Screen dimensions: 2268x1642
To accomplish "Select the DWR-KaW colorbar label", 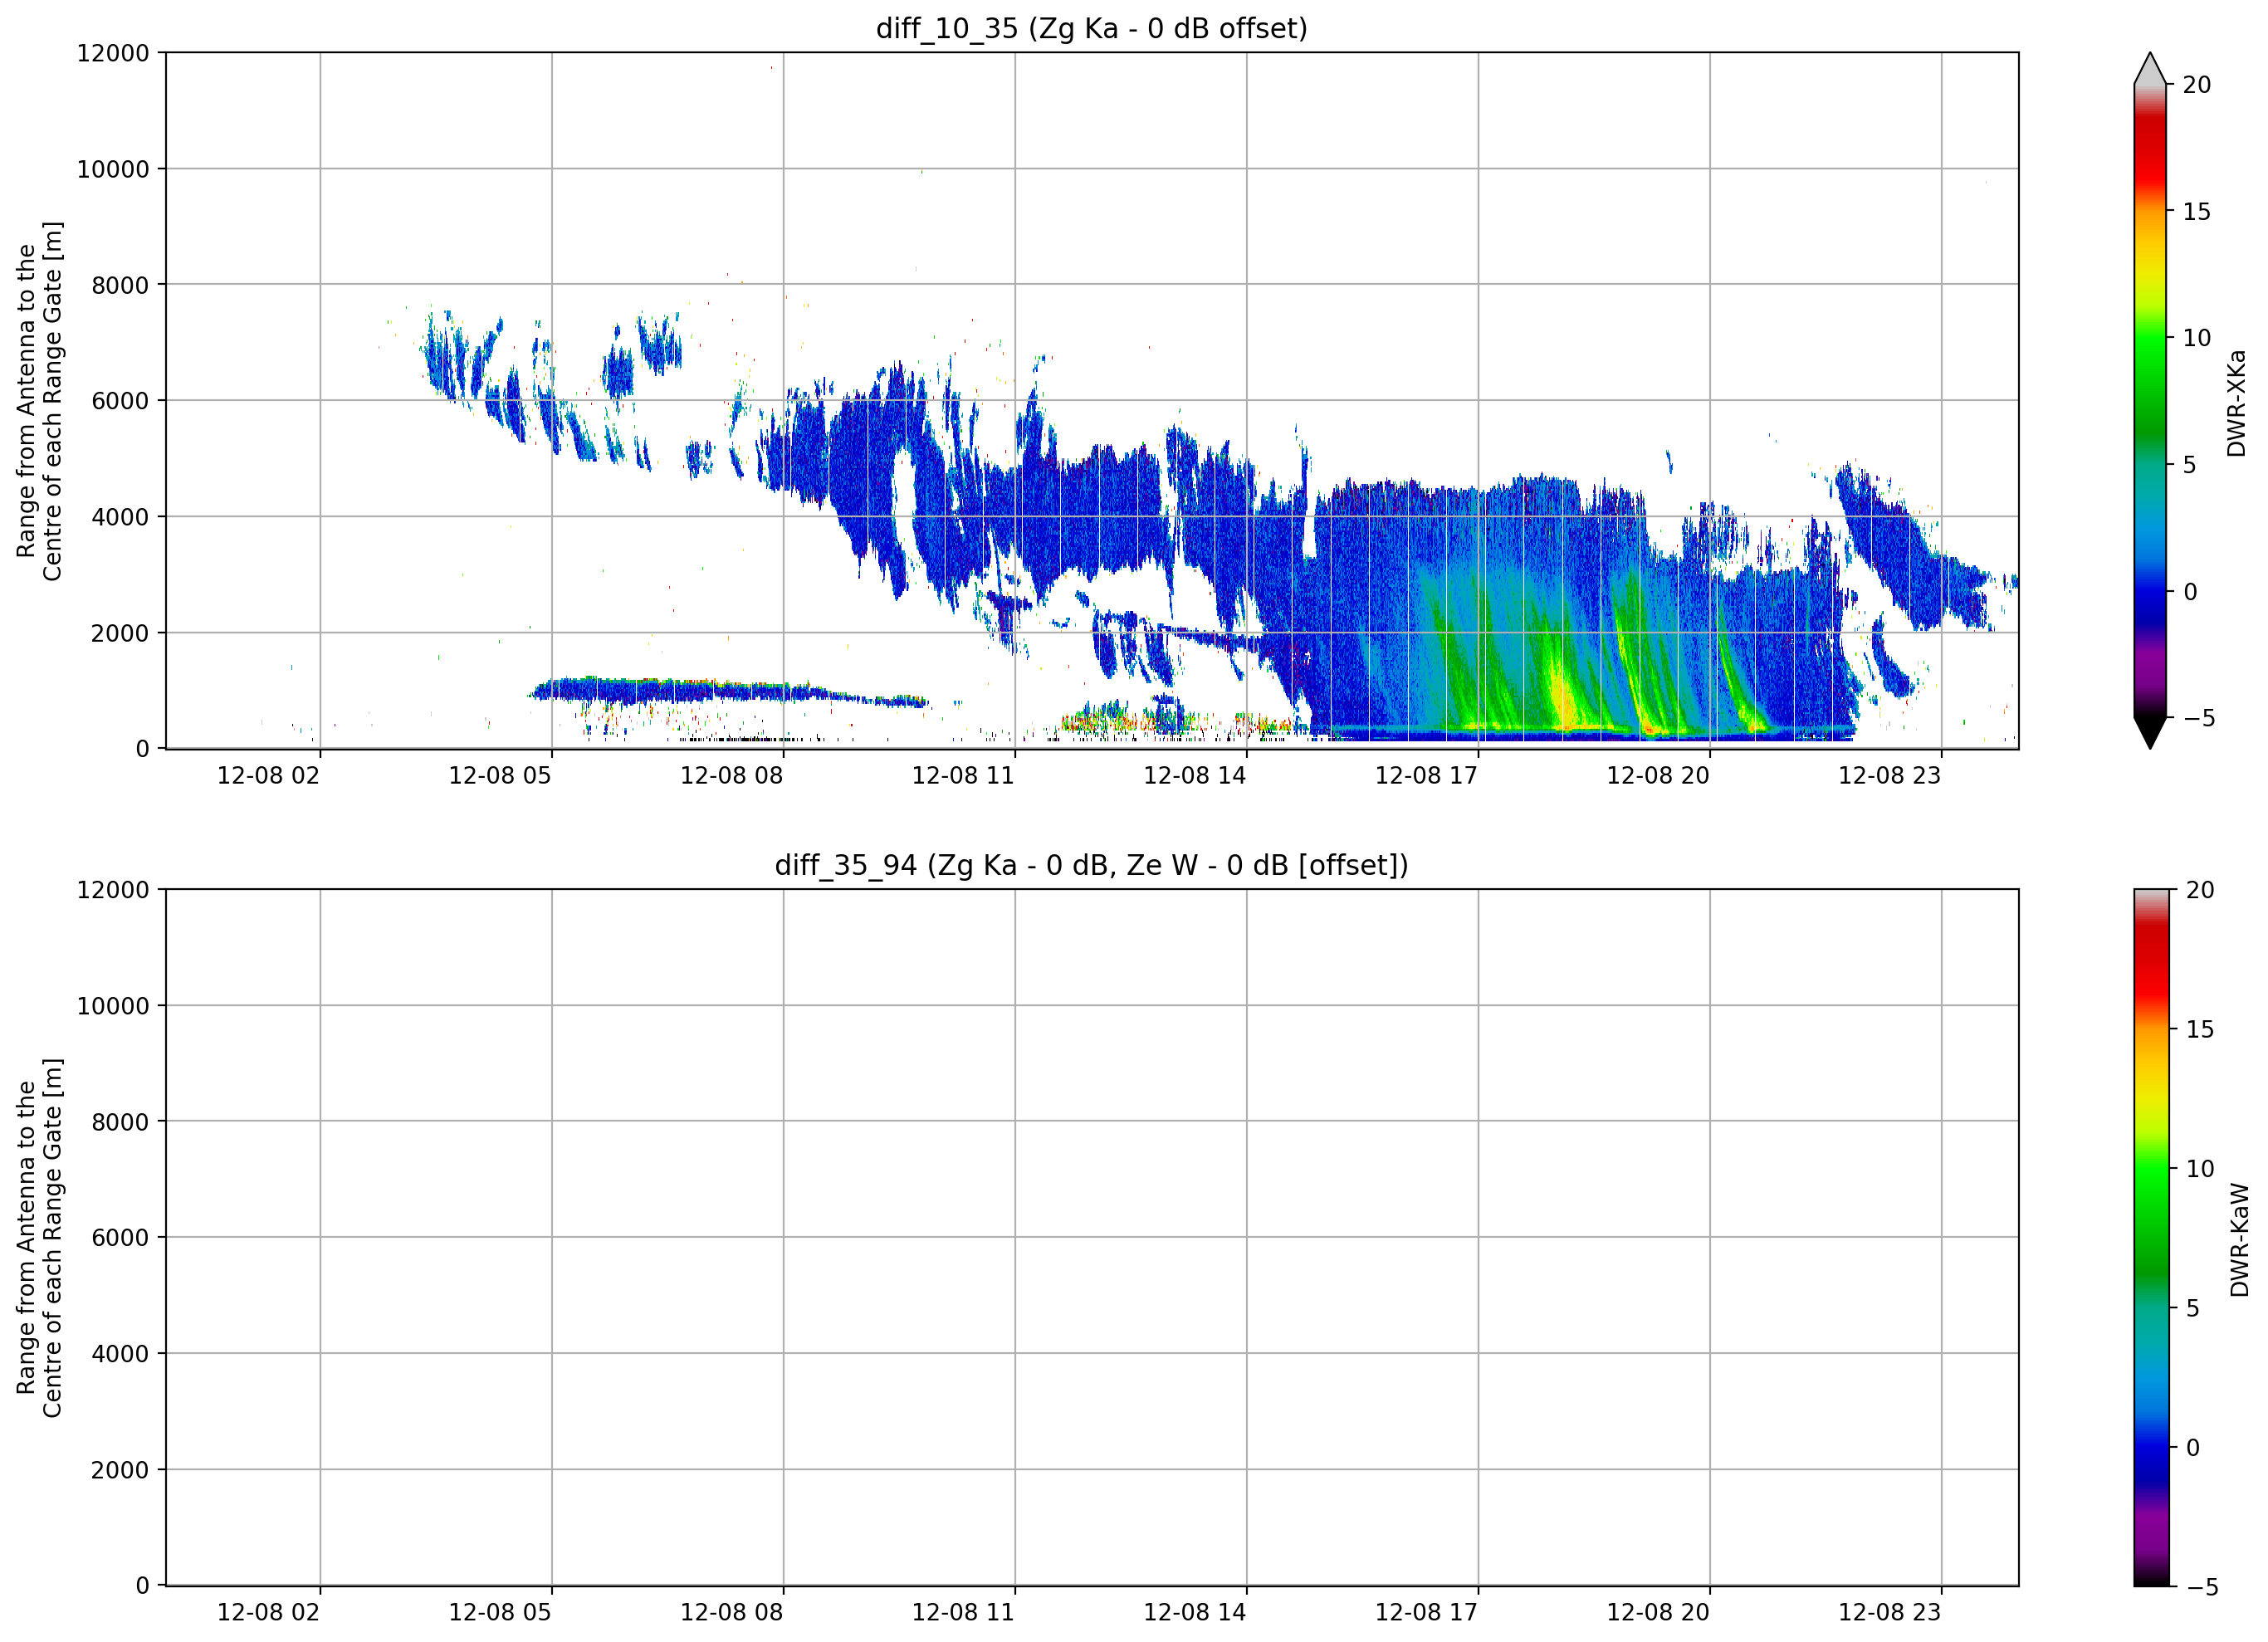I will click(x=2240, y=1240).
